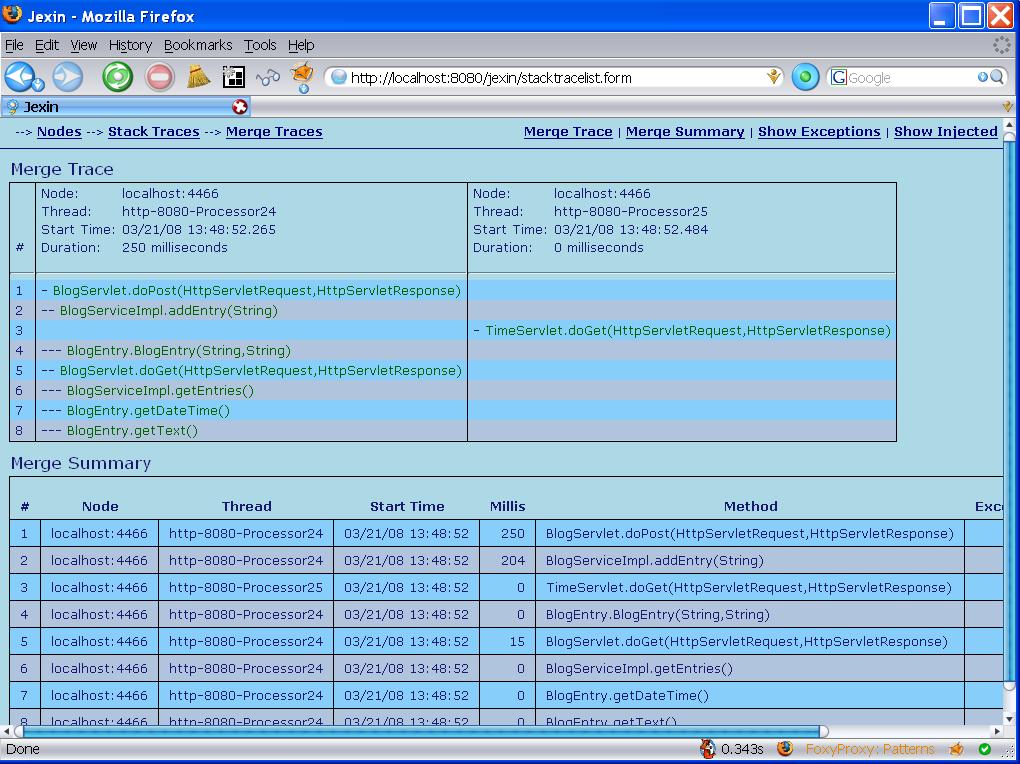Viewport: 1020px width, 764px height.
Task: Open the Bookmarks menu
Action: [x=198, y=45]
